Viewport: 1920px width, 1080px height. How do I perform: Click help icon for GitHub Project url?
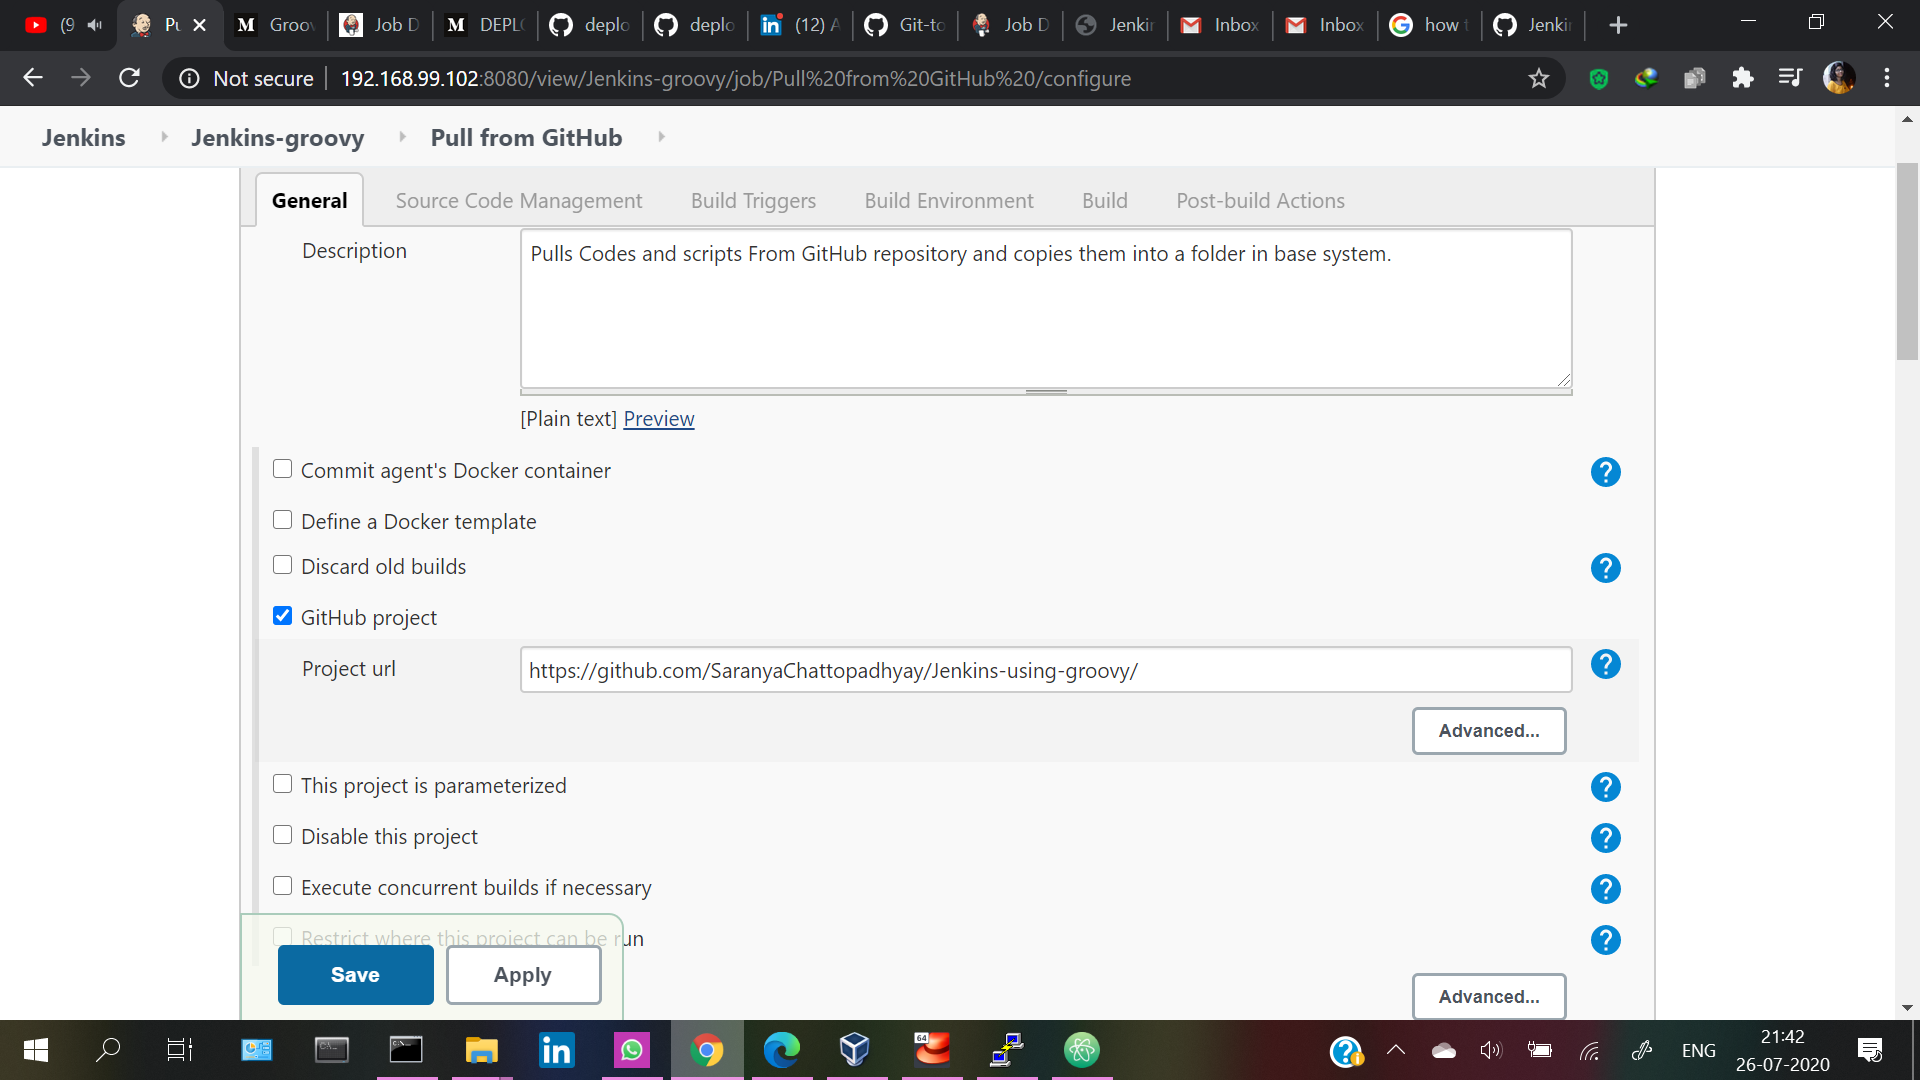pos(1605,665)
